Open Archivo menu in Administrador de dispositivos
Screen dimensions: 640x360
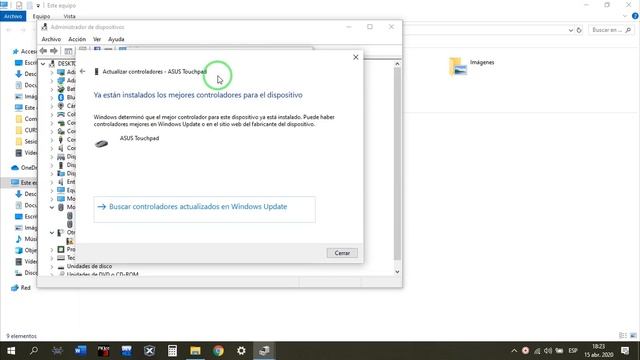51,39
